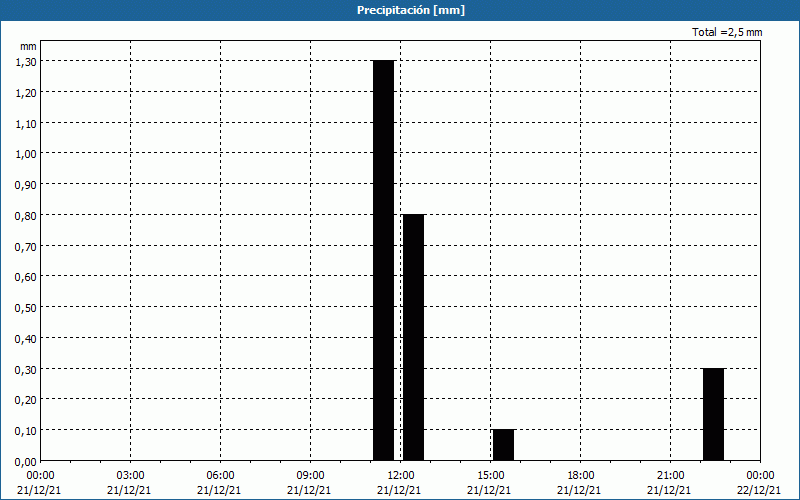Image resolution: width=800 pixels, height=500 pixels.
Task: Click the mm unit label above the axis
Action: click(x=29, y=46)
